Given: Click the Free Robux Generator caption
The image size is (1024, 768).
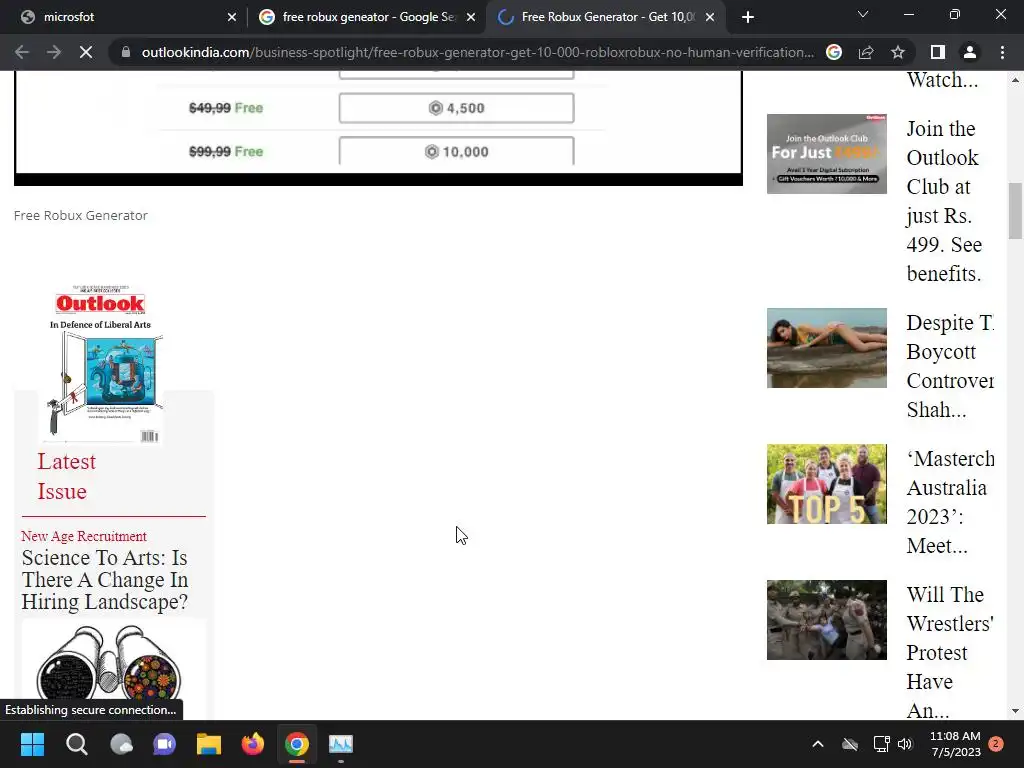Looking at the screenshot, I should click(x=80, y=216).
